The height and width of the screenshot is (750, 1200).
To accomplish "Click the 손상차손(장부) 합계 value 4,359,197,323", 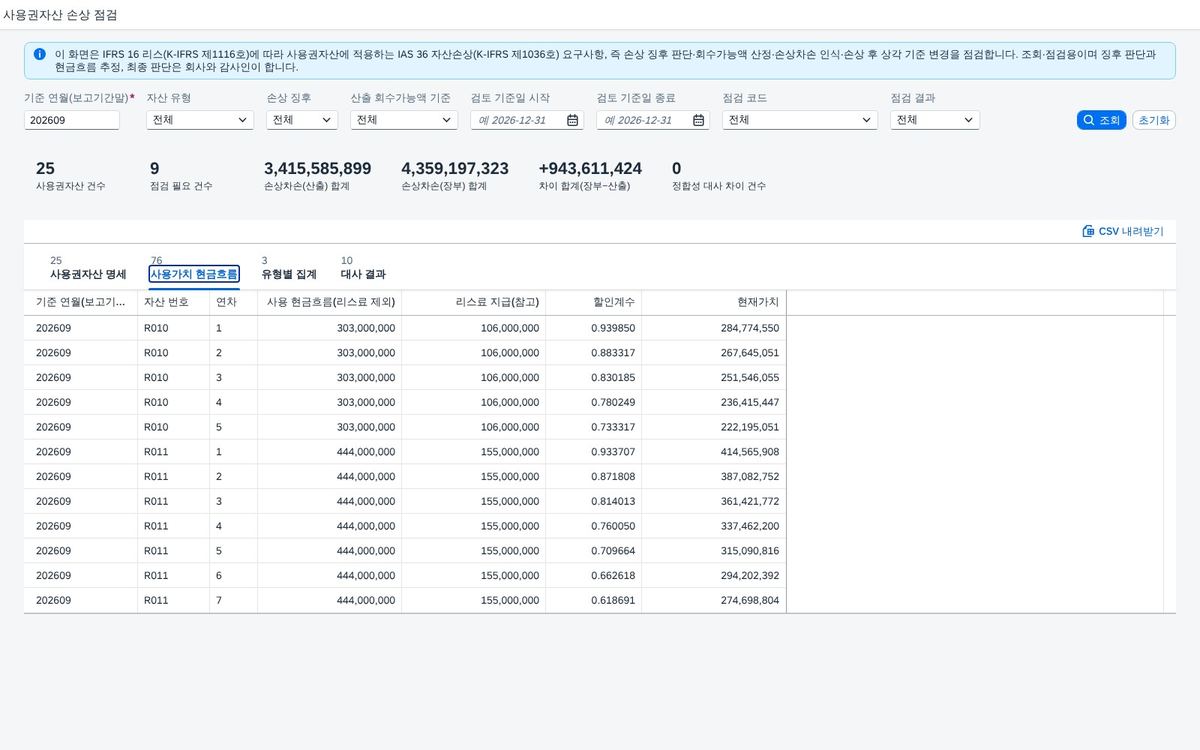I will [x=455, y=169].
